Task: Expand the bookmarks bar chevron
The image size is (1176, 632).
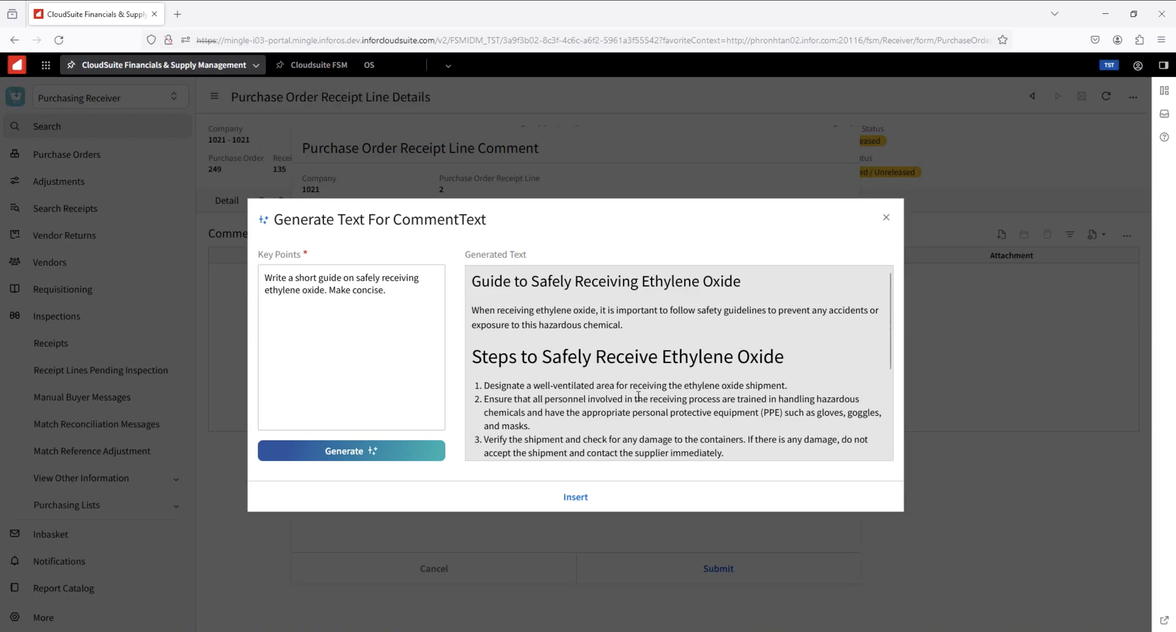Action: coord(448,66)
